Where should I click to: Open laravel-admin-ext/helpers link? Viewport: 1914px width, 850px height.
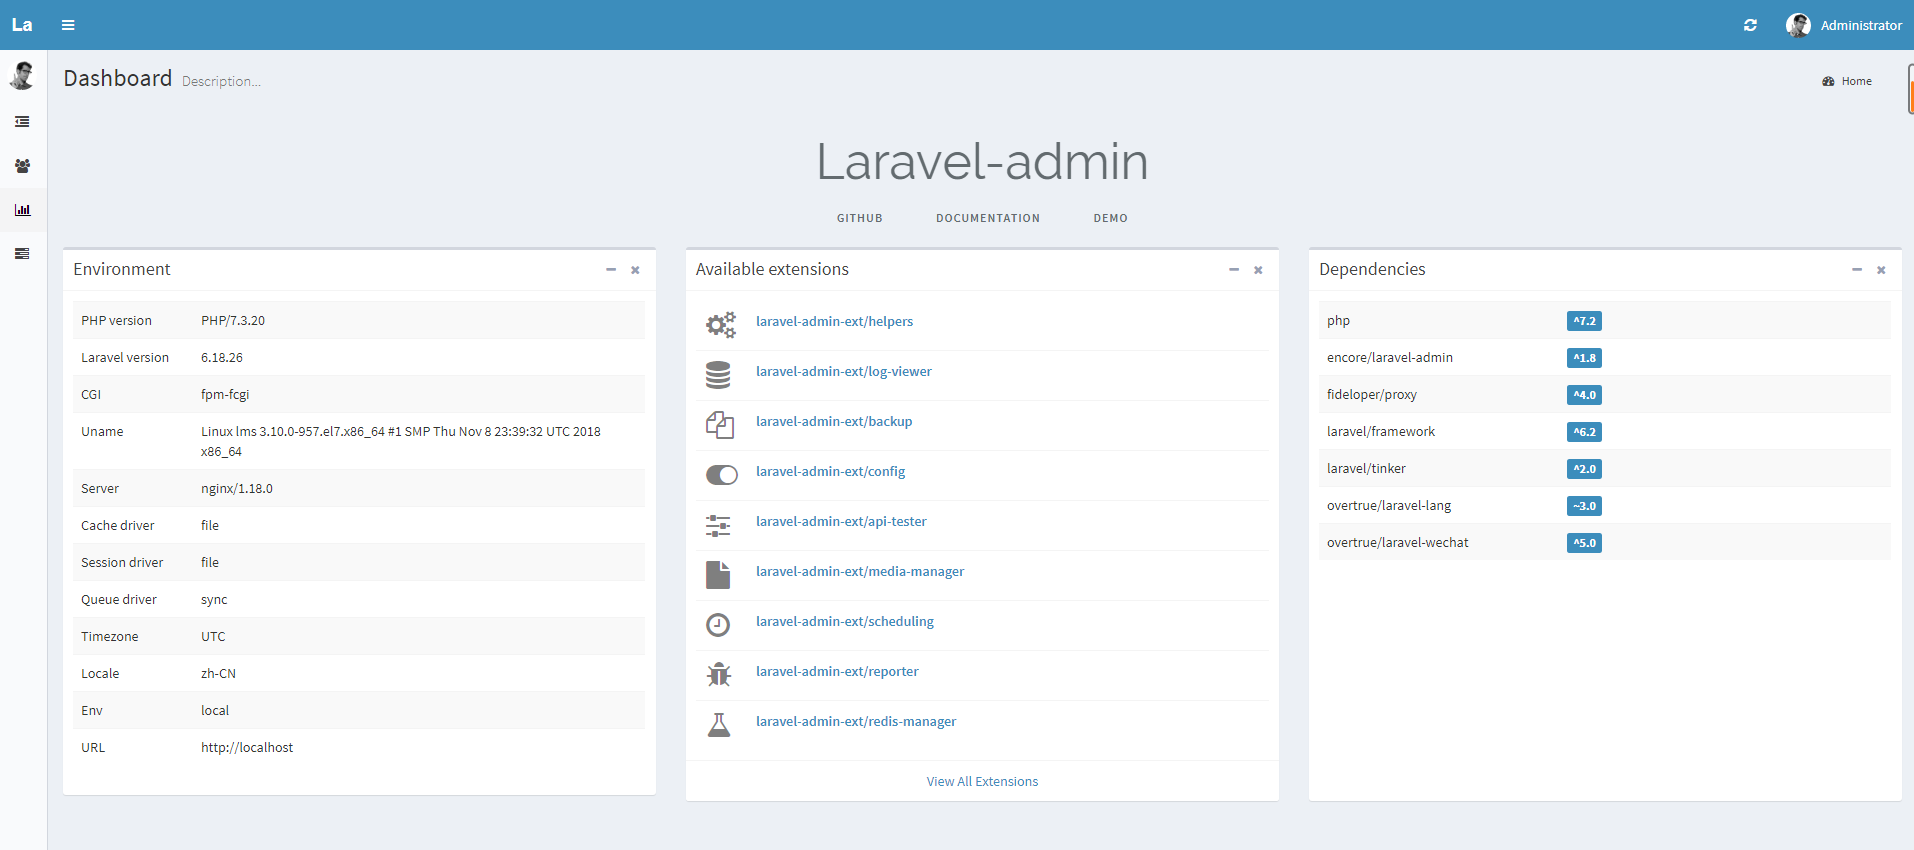(834, 321)
